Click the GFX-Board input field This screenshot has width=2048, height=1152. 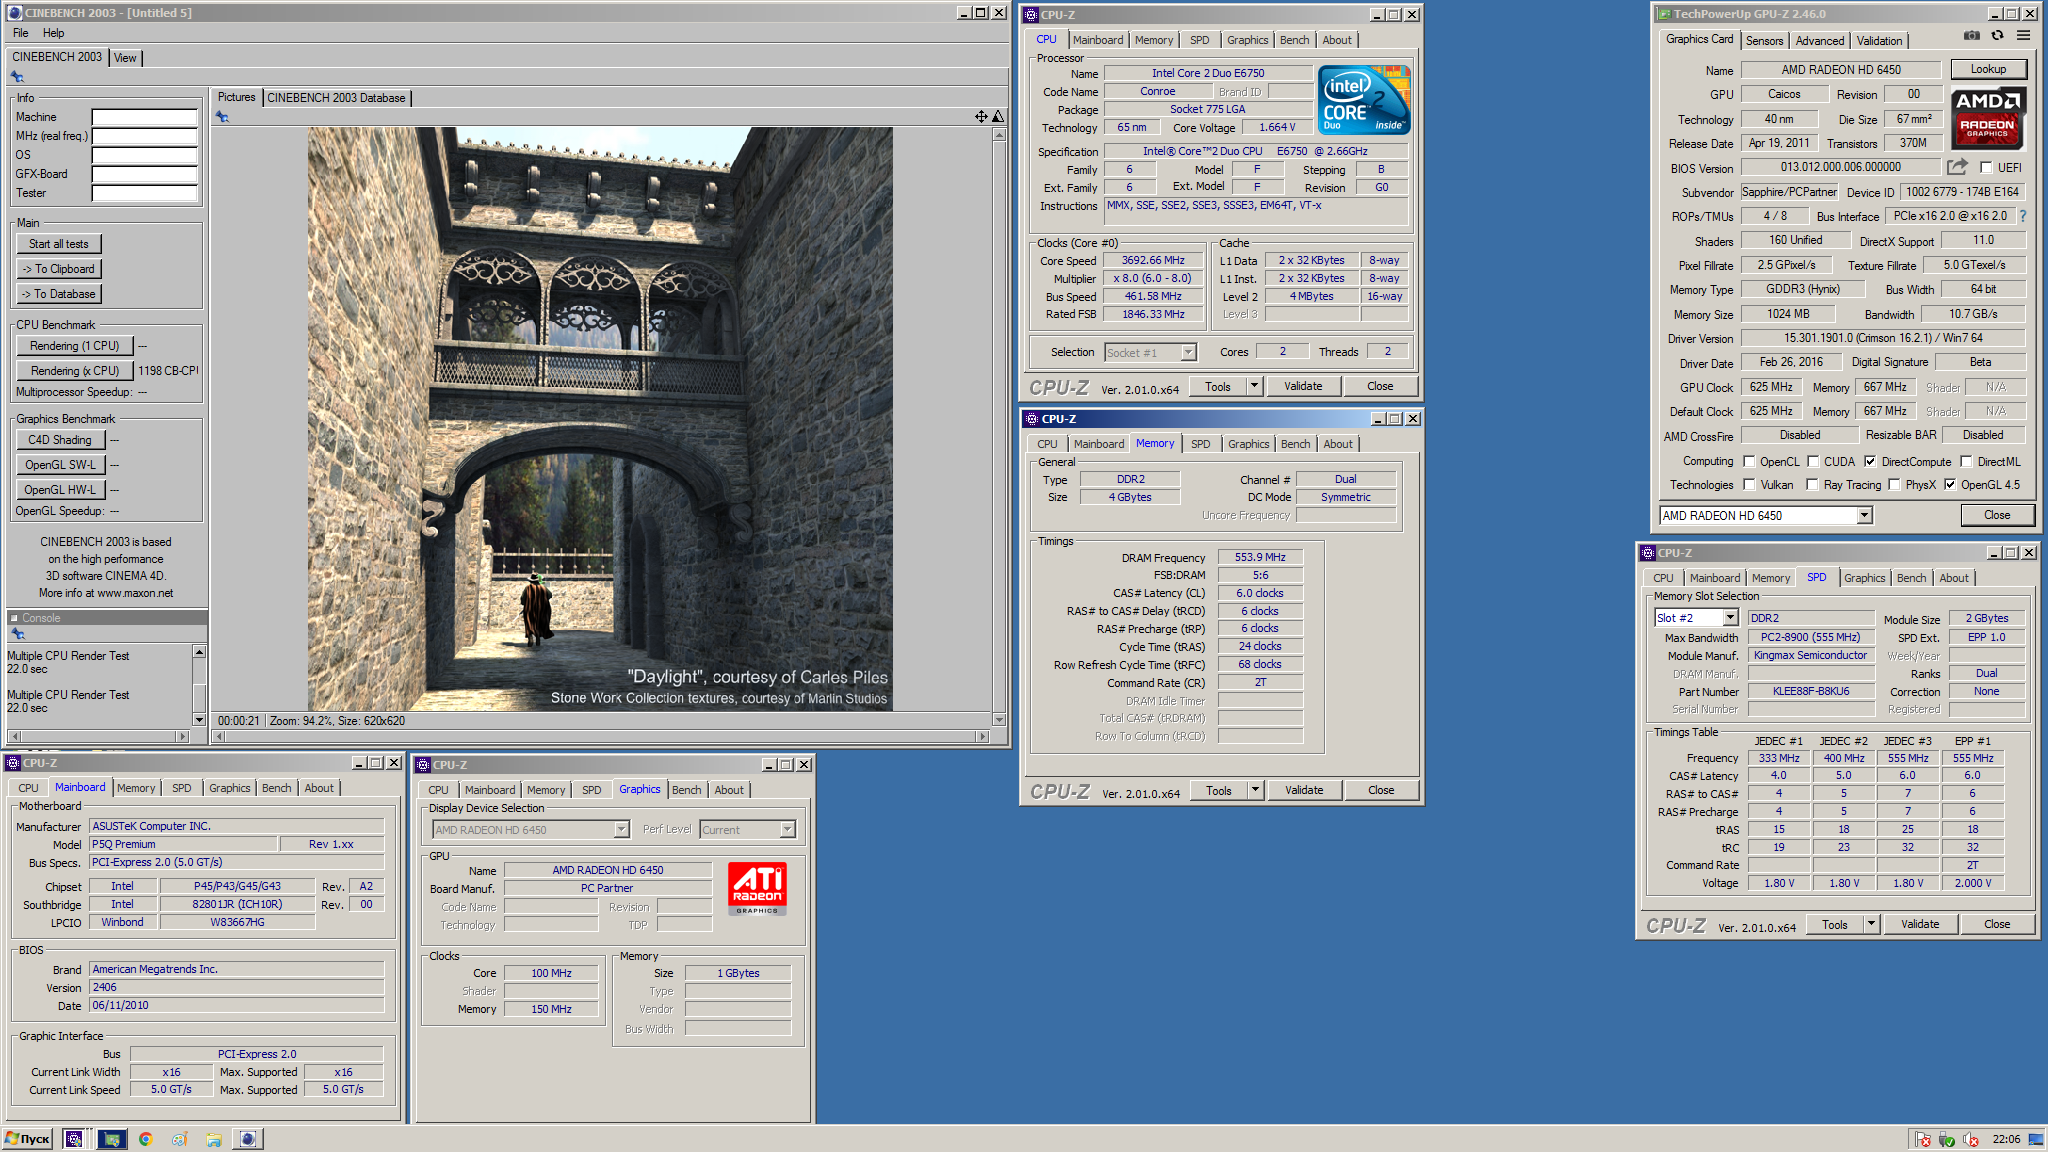click(145, 174)
